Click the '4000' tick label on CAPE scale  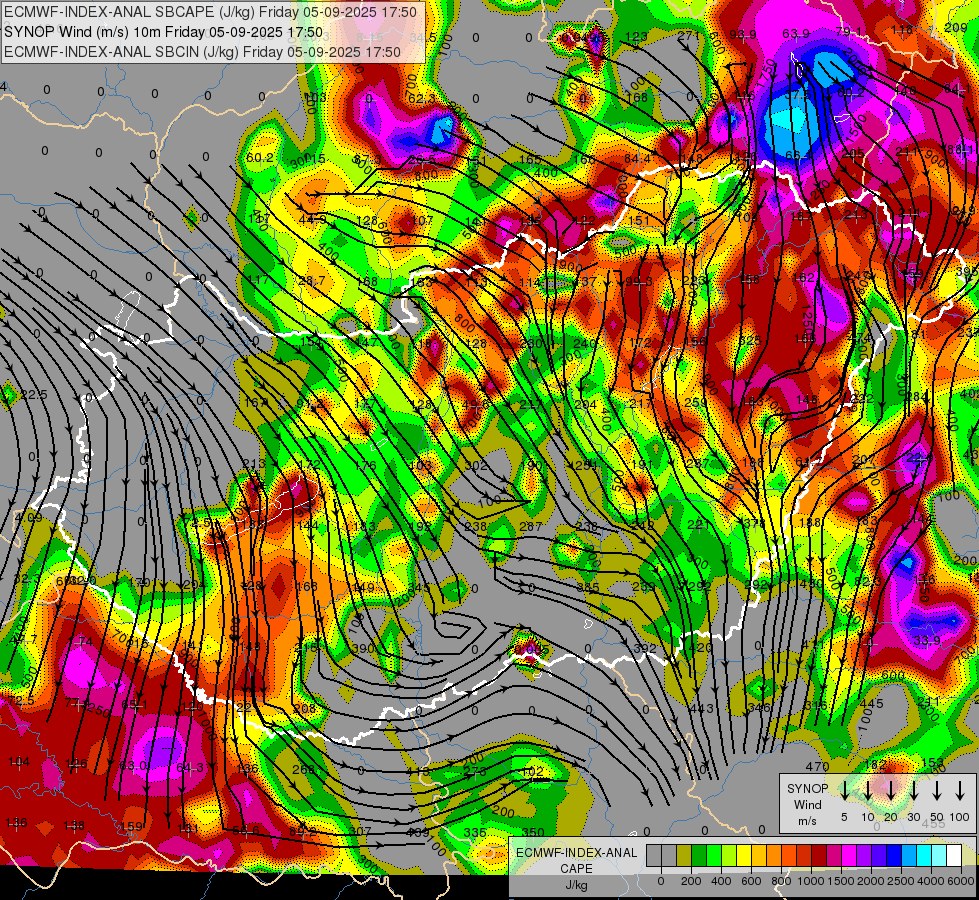pos(931,881)
